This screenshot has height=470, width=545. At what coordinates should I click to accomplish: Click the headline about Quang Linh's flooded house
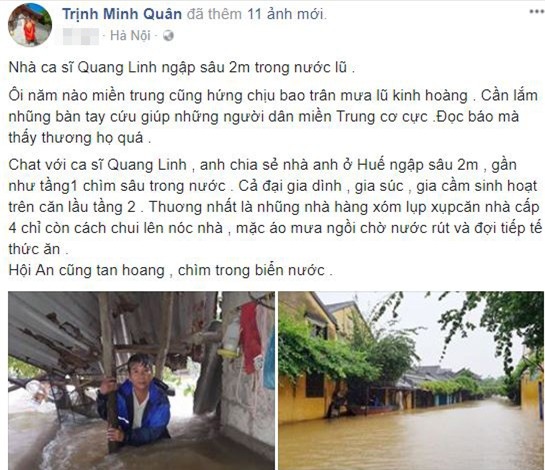(x=182, y=67)
